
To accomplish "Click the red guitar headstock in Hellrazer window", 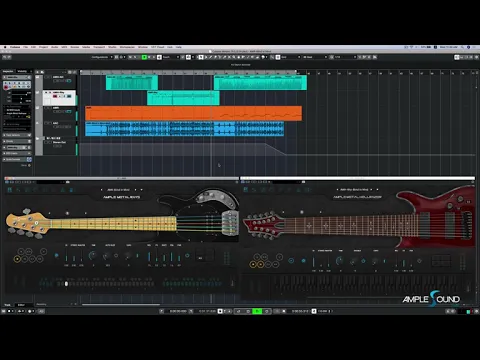I will [264, 225].
